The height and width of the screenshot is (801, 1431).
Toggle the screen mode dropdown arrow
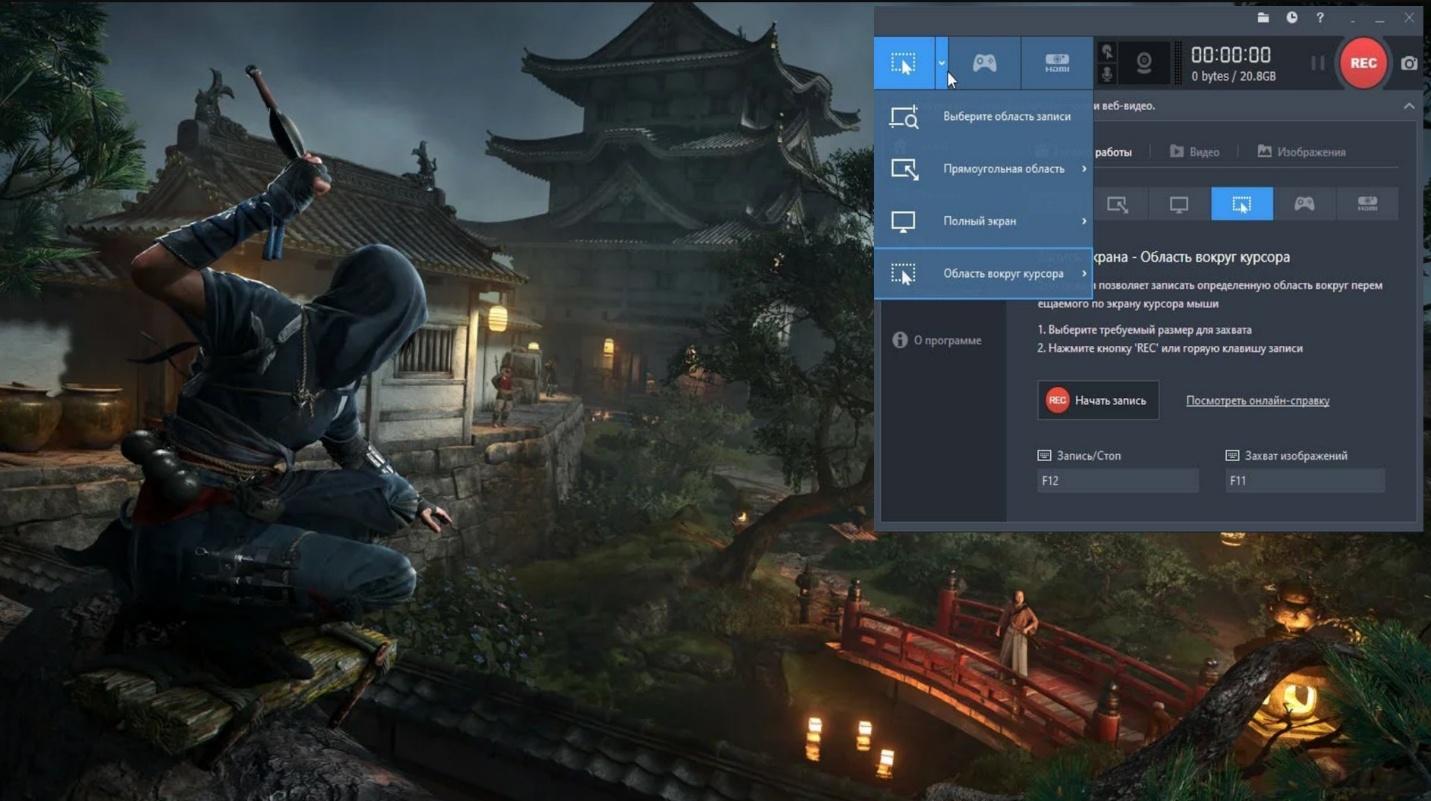941,64
